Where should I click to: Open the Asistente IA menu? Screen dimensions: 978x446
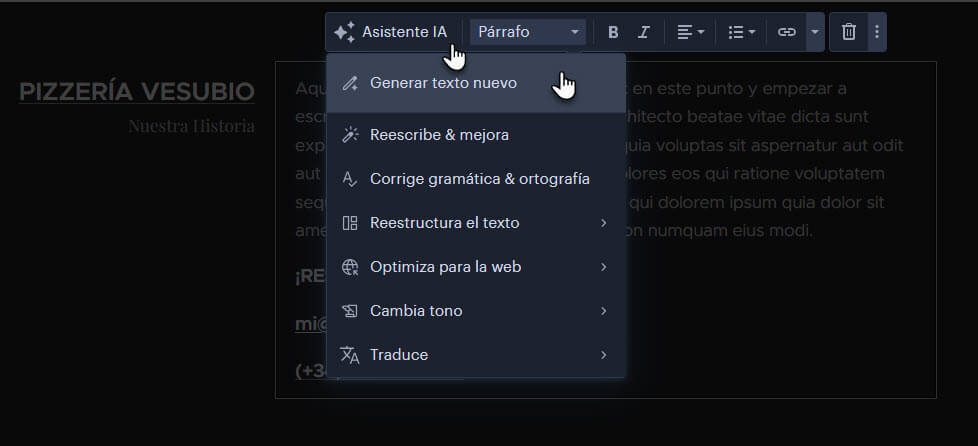391,32
